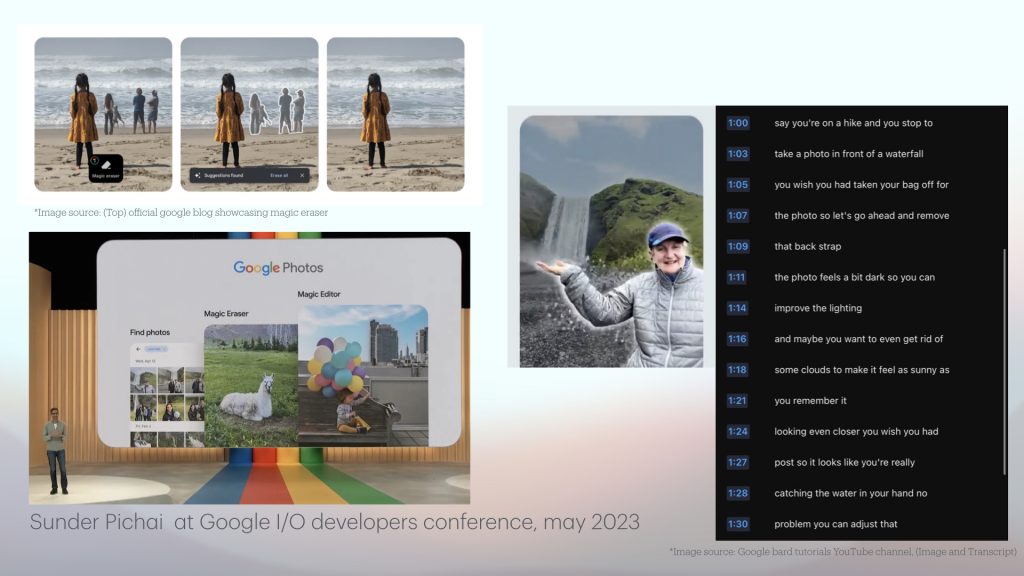Select "catching the water in your hand no"

click(x=851, y=493)
